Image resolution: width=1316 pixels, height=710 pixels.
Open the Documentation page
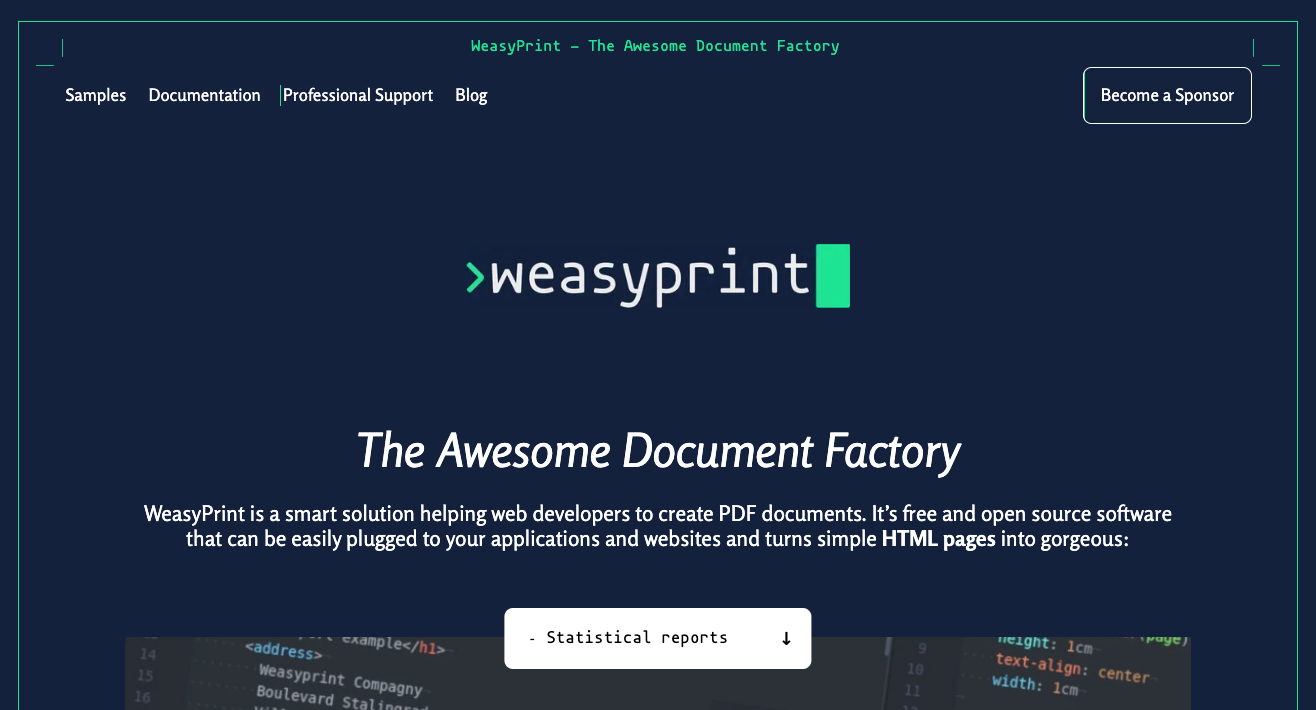(x=204, y=95)
